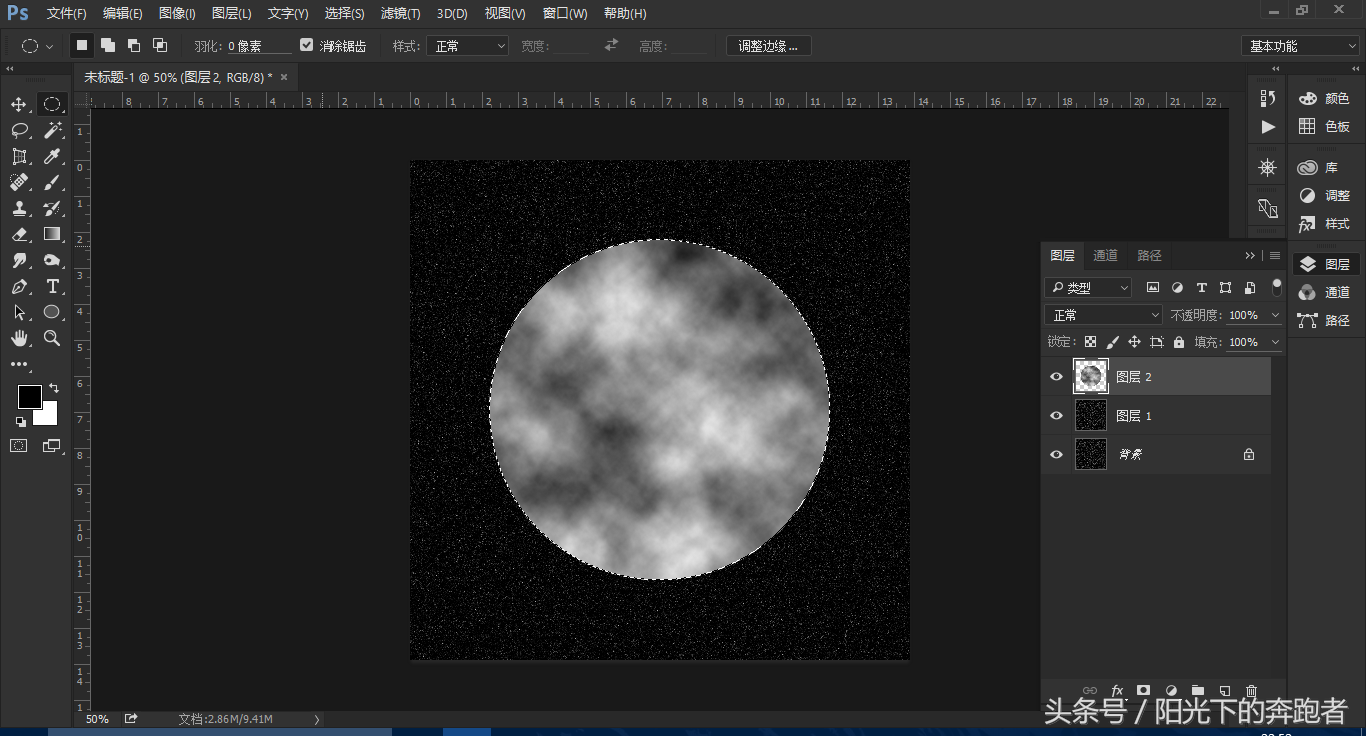This screenshot has width=1366, height=736.
Task: Open the 颜色 color panel
Action: (x=1324, y=98)
